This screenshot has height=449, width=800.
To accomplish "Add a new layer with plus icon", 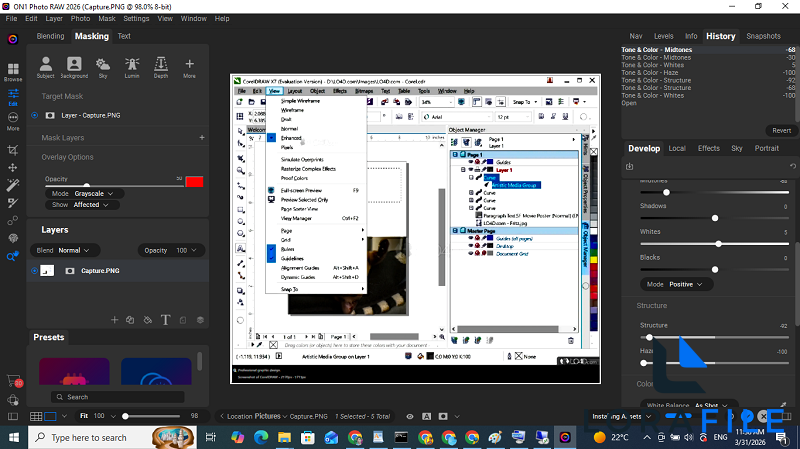I will click(114, 320).
